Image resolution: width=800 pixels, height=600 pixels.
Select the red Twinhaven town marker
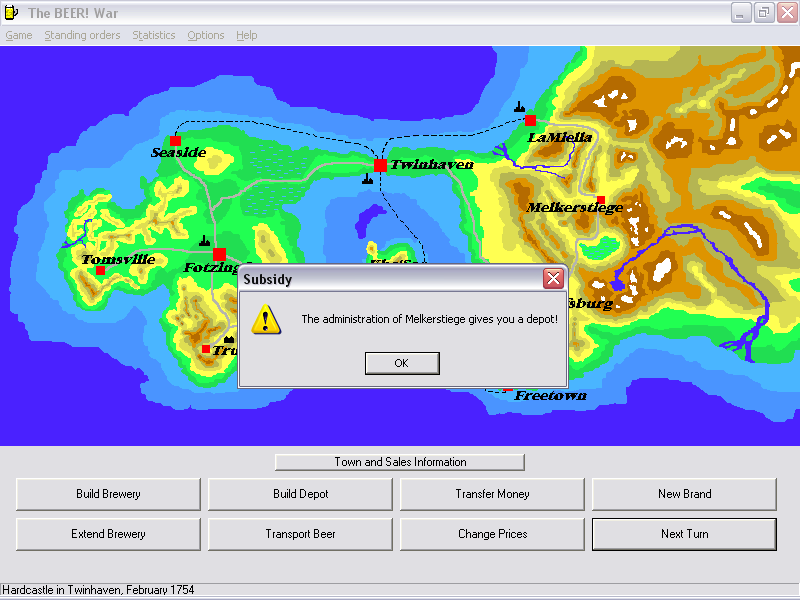380,165
